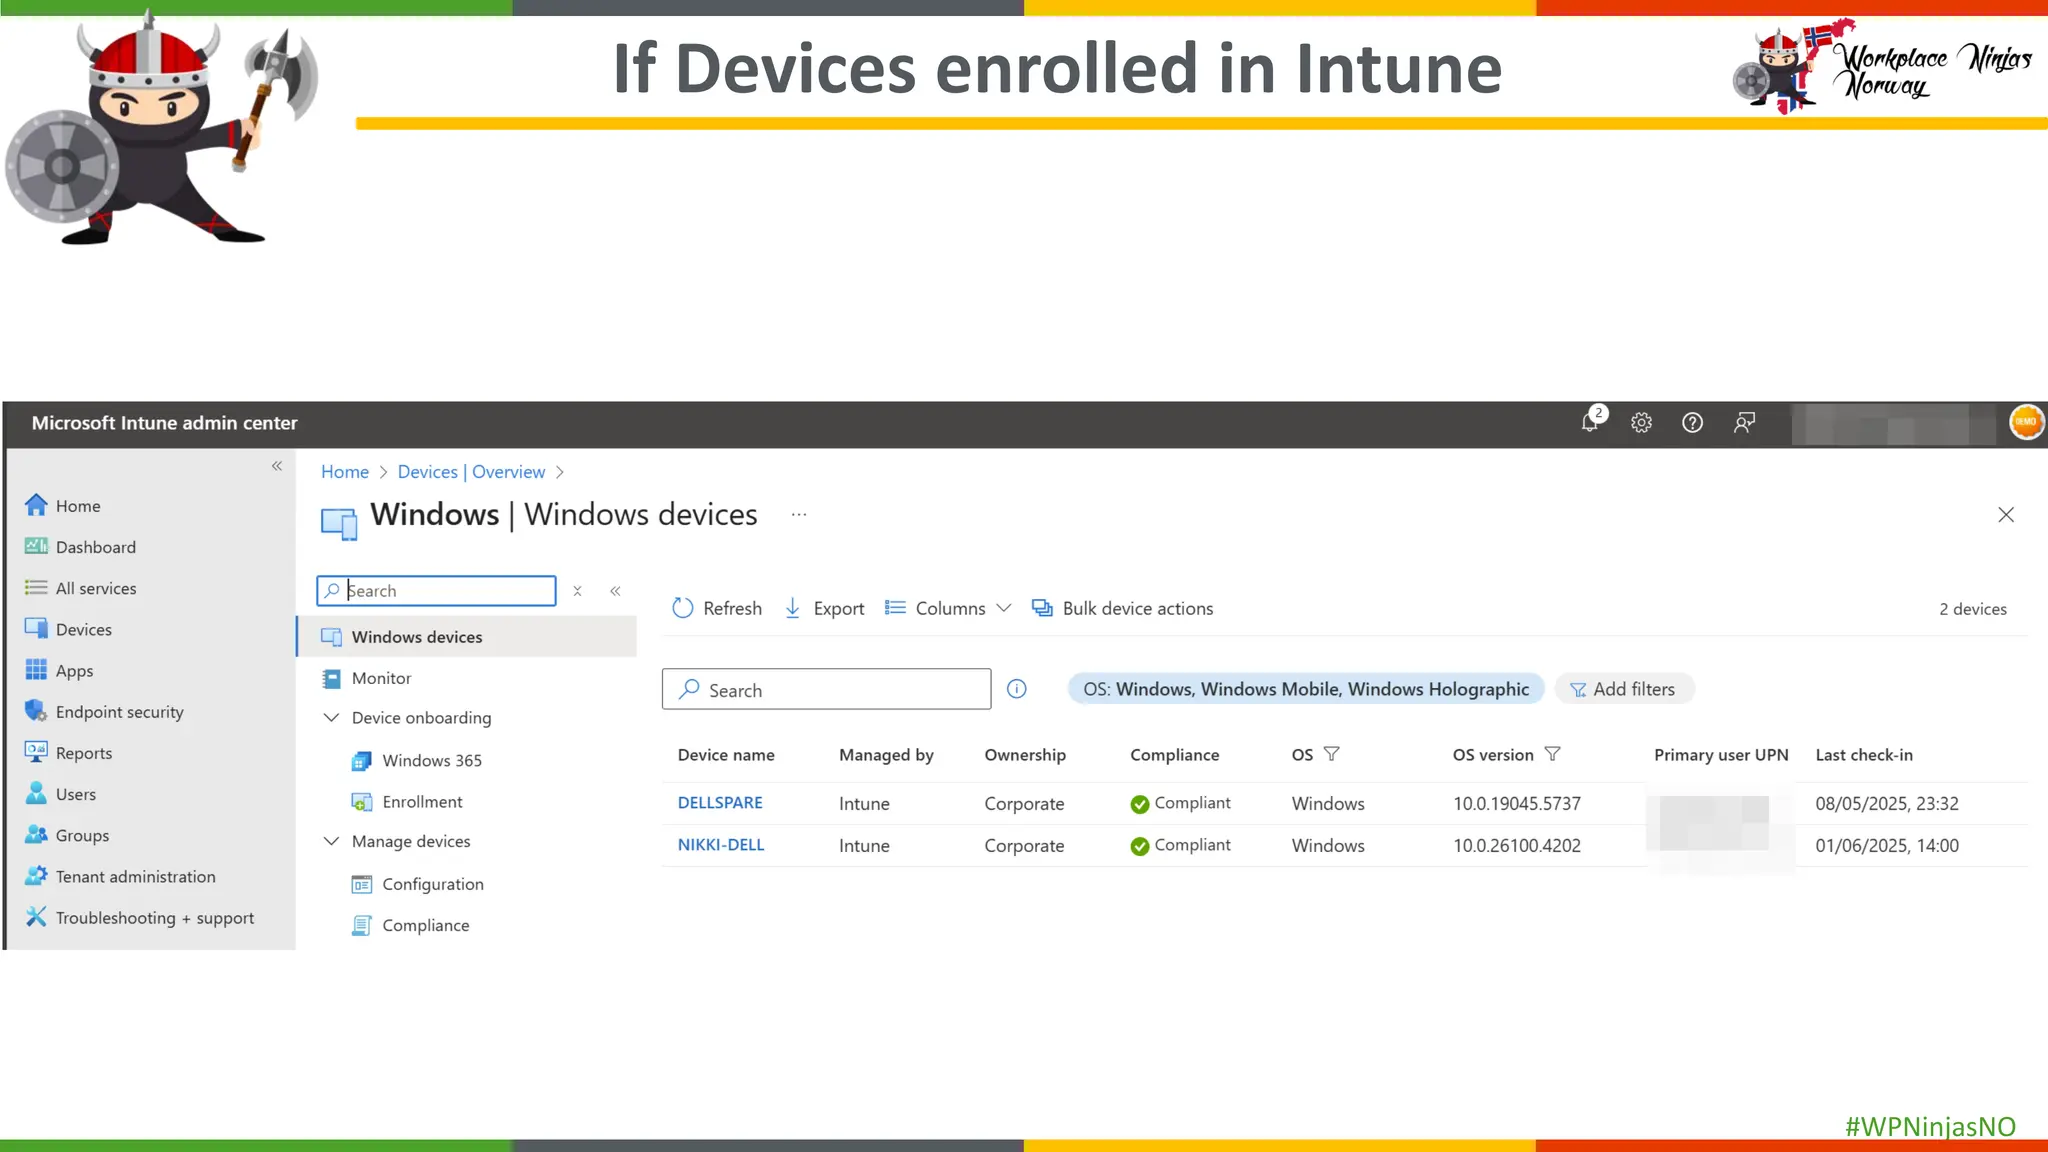Click the help question mark icon
The image size is (2048, 1152).
pos(1692,423)
